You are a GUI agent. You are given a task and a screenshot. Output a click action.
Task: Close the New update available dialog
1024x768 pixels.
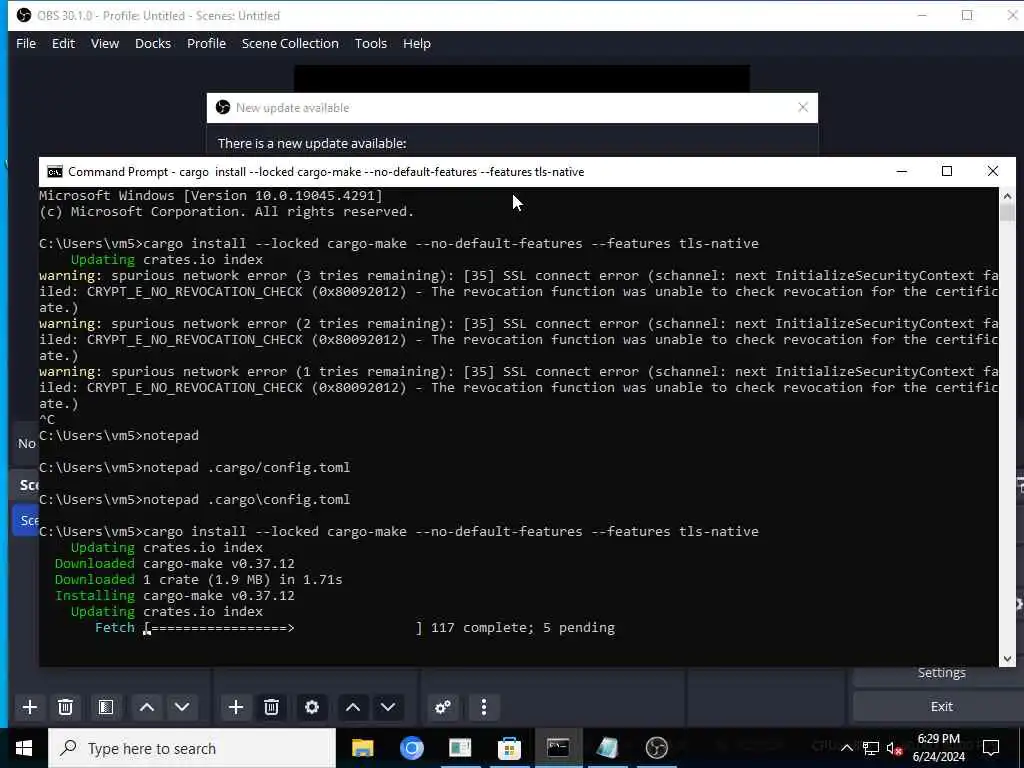point(803,108)
